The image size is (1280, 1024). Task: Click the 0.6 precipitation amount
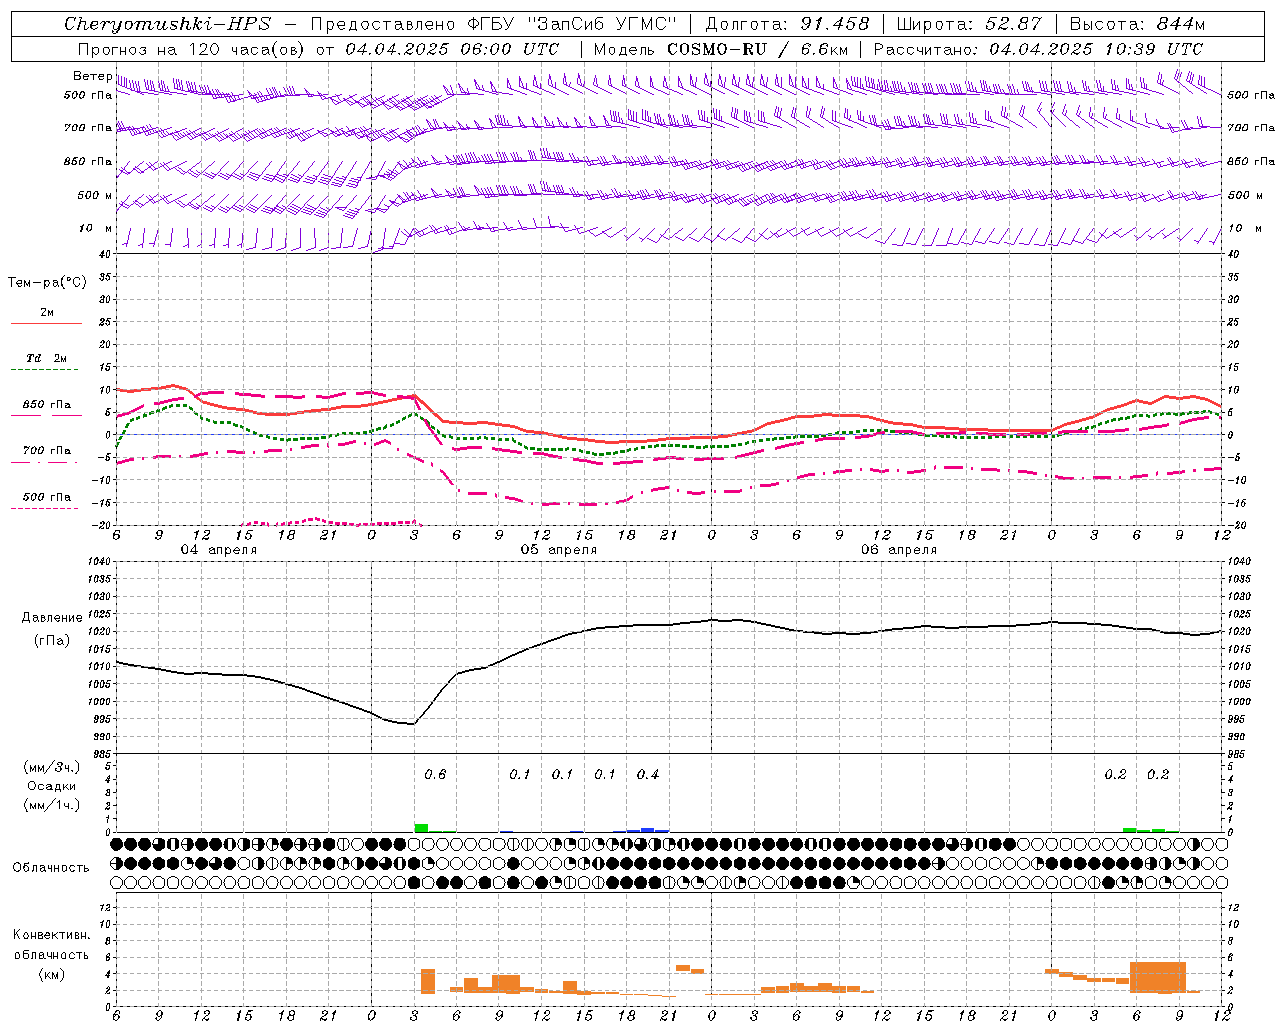coord(435,774)
